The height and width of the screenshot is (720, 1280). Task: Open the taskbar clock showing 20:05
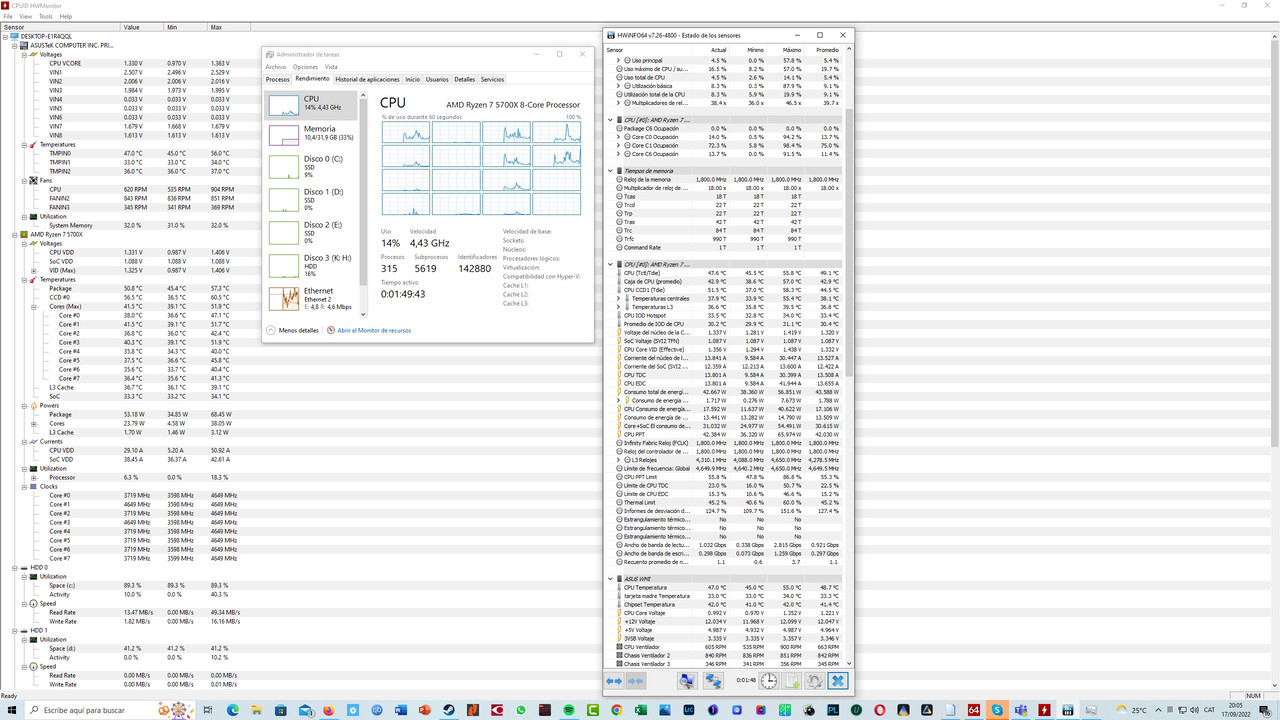click(x=1234, y=710)
